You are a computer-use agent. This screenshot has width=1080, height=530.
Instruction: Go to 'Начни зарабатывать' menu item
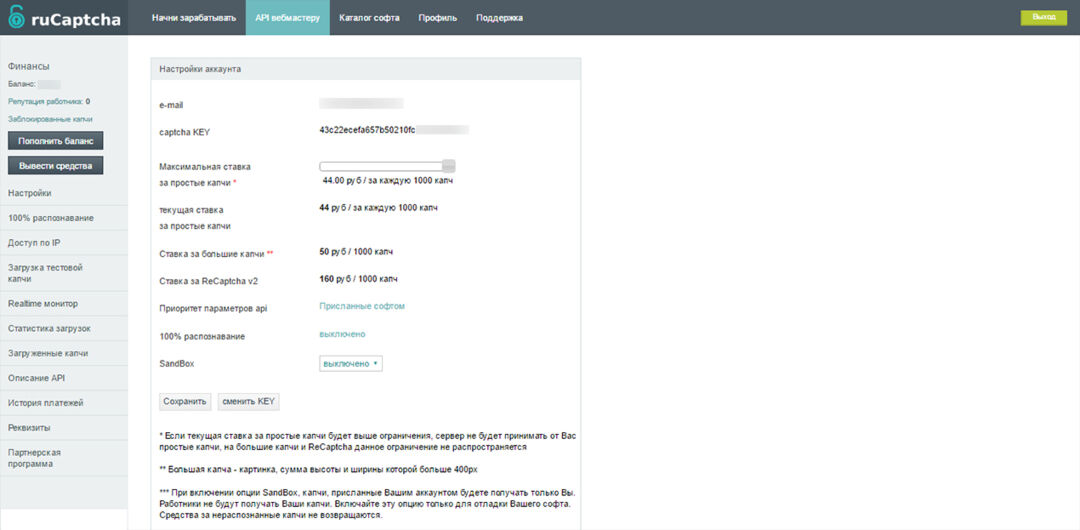click(194, 17)
